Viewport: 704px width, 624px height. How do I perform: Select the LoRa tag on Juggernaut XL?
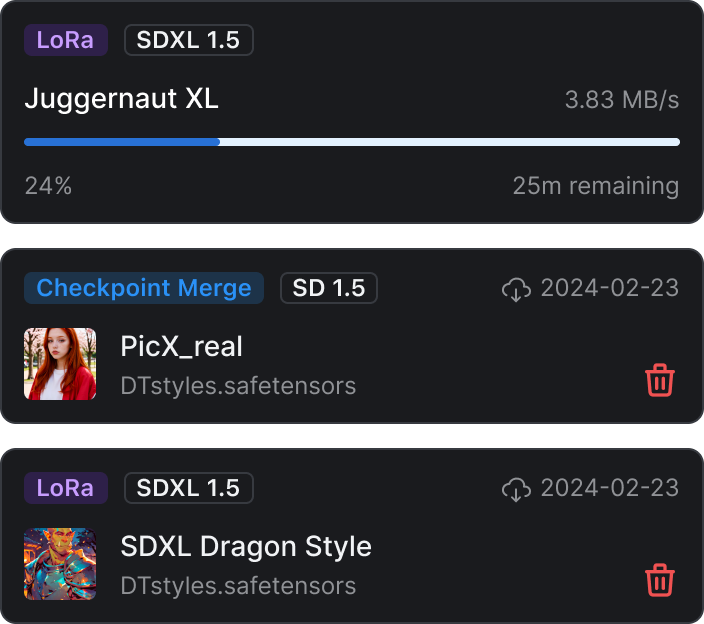click(x=66, y=40)
